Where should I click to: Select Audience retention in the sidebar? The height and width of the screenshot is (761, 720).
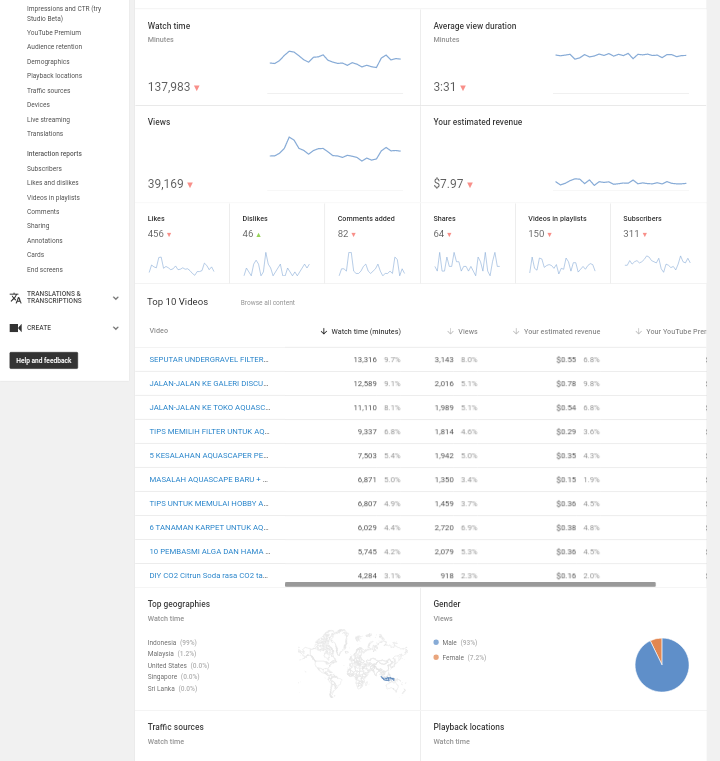(x=54, y=47)
